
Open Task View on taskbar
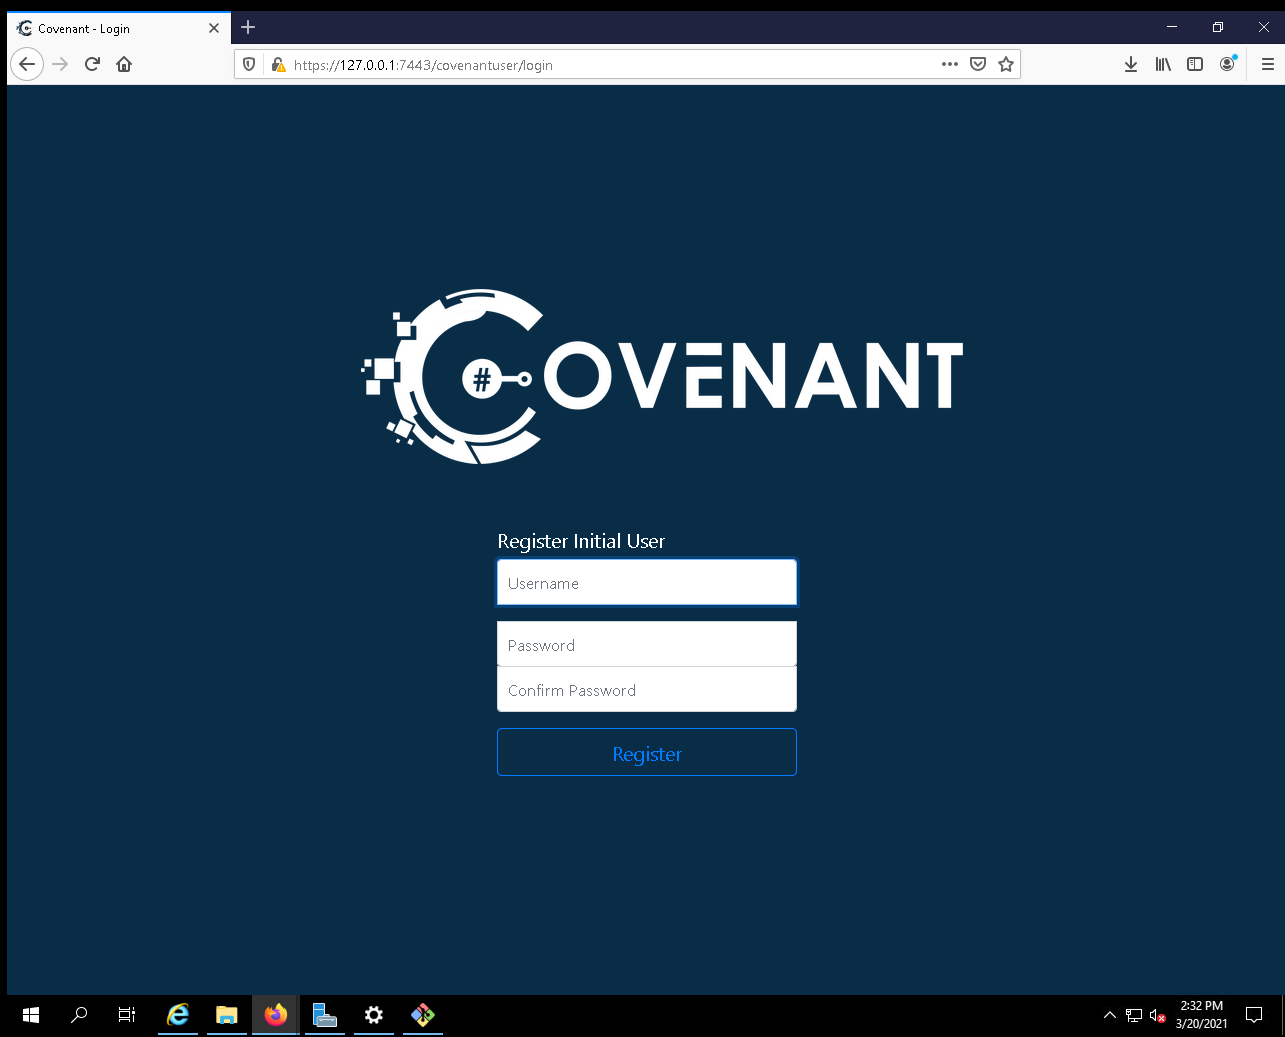pyautogui.click(x=127, y=1015)
